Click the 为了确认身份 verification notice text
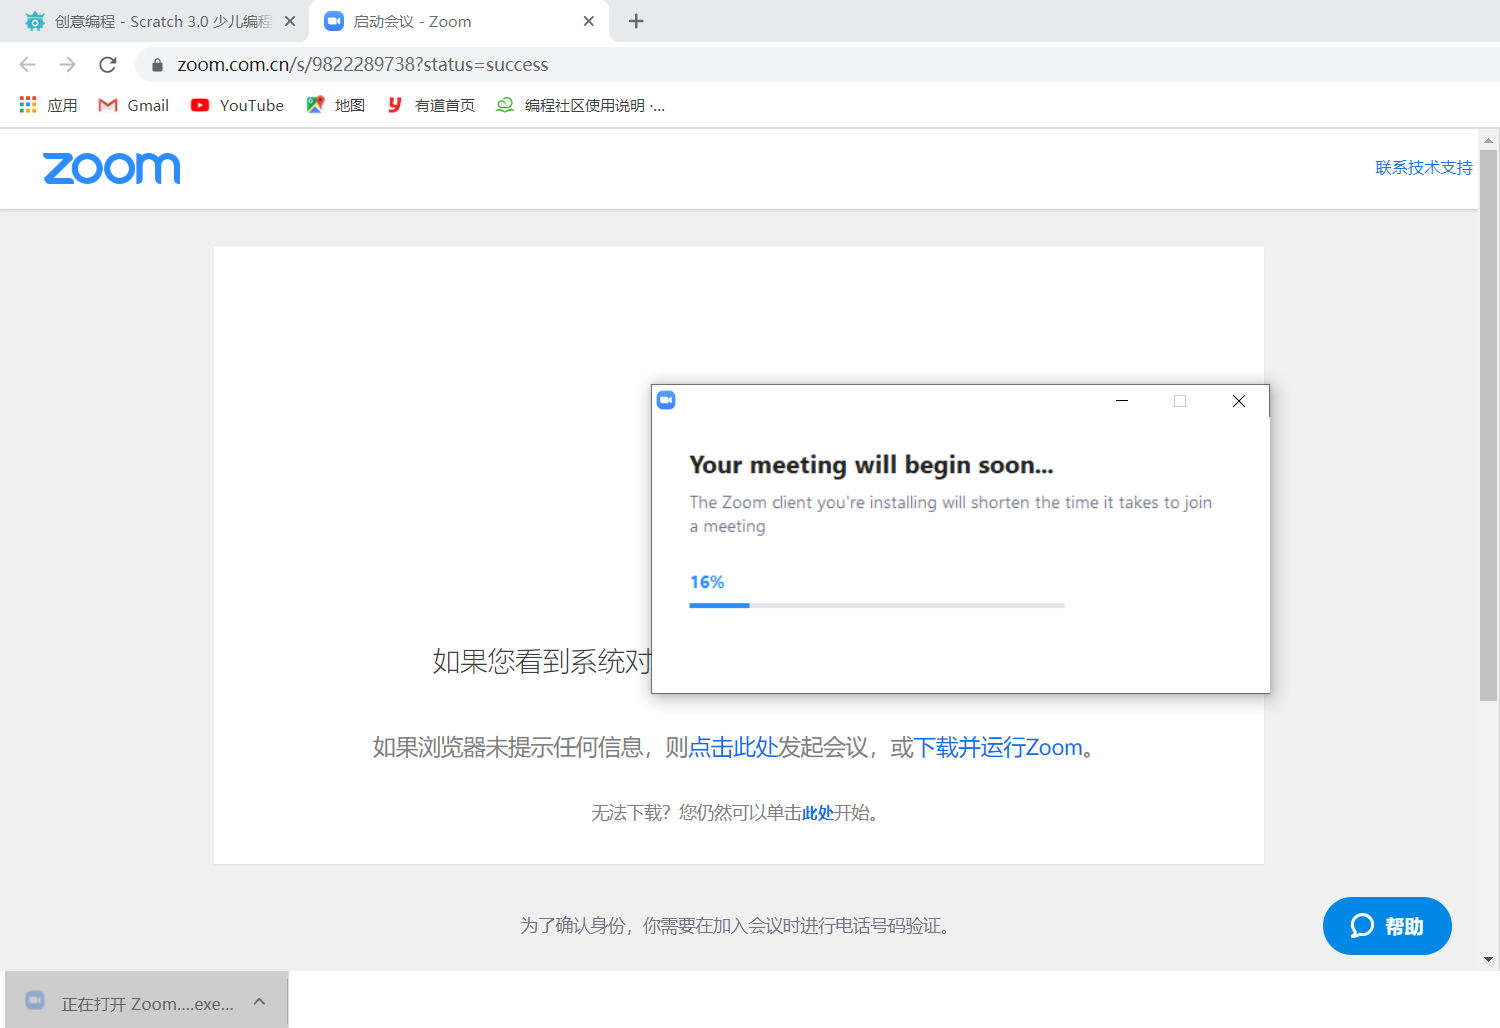The width and height of the screenshot is (1500, 1028). [737, 926]
